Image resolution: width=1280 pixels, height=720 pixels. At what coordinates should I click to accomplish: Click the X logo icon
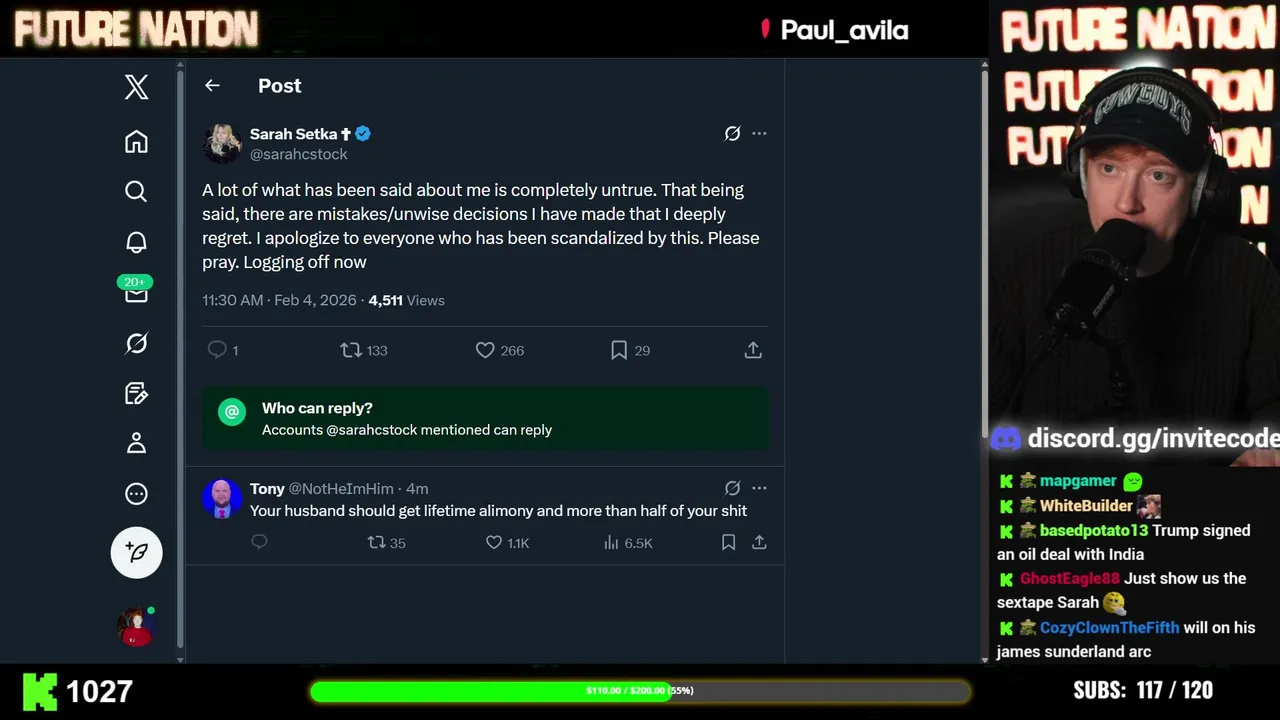[136, 87]
